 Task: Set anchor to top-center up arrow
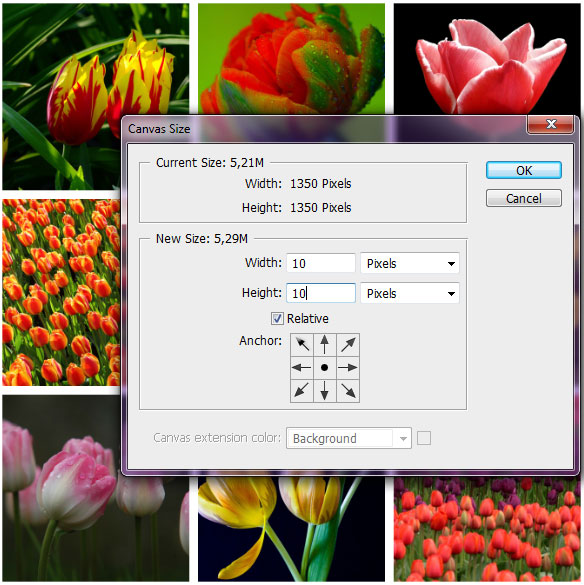(325, 345)
